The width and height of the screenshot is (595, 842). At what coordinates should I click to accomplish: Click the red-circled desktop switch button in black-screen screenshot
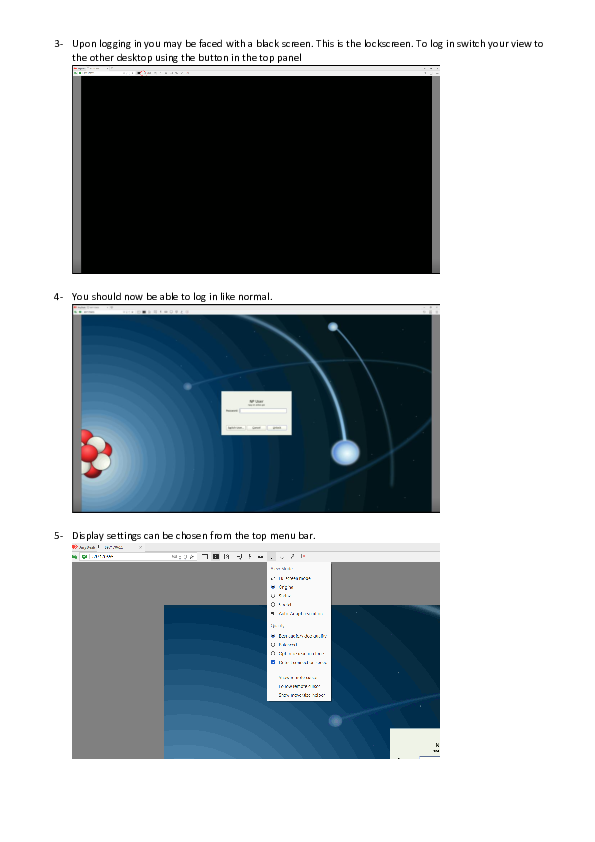click(x=143, y=72)
